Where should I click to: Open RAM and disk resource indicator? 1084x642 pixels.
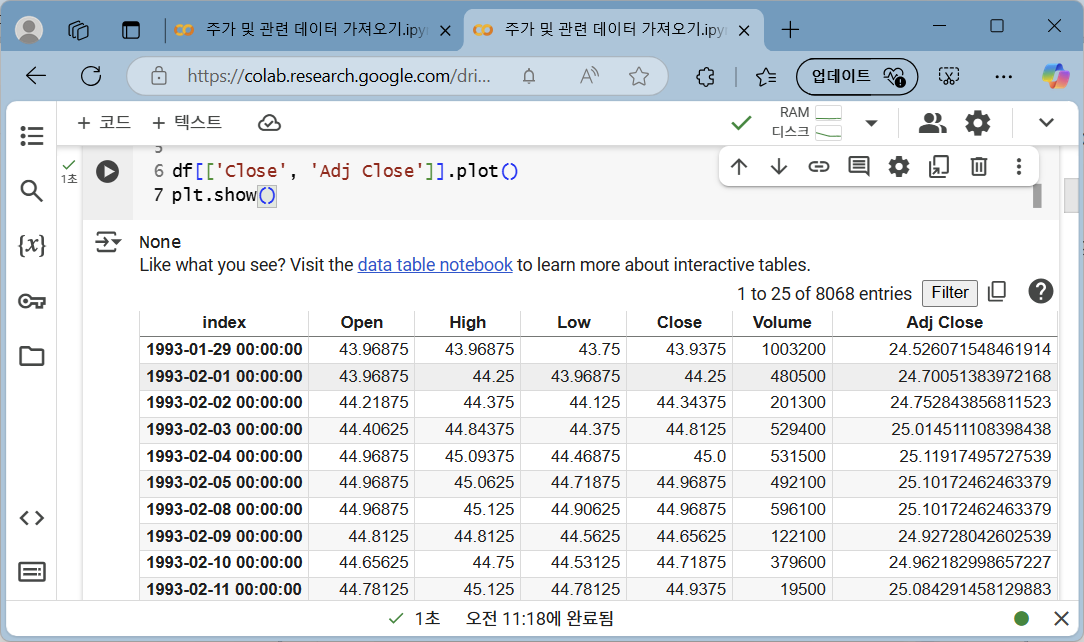point(807,122)
